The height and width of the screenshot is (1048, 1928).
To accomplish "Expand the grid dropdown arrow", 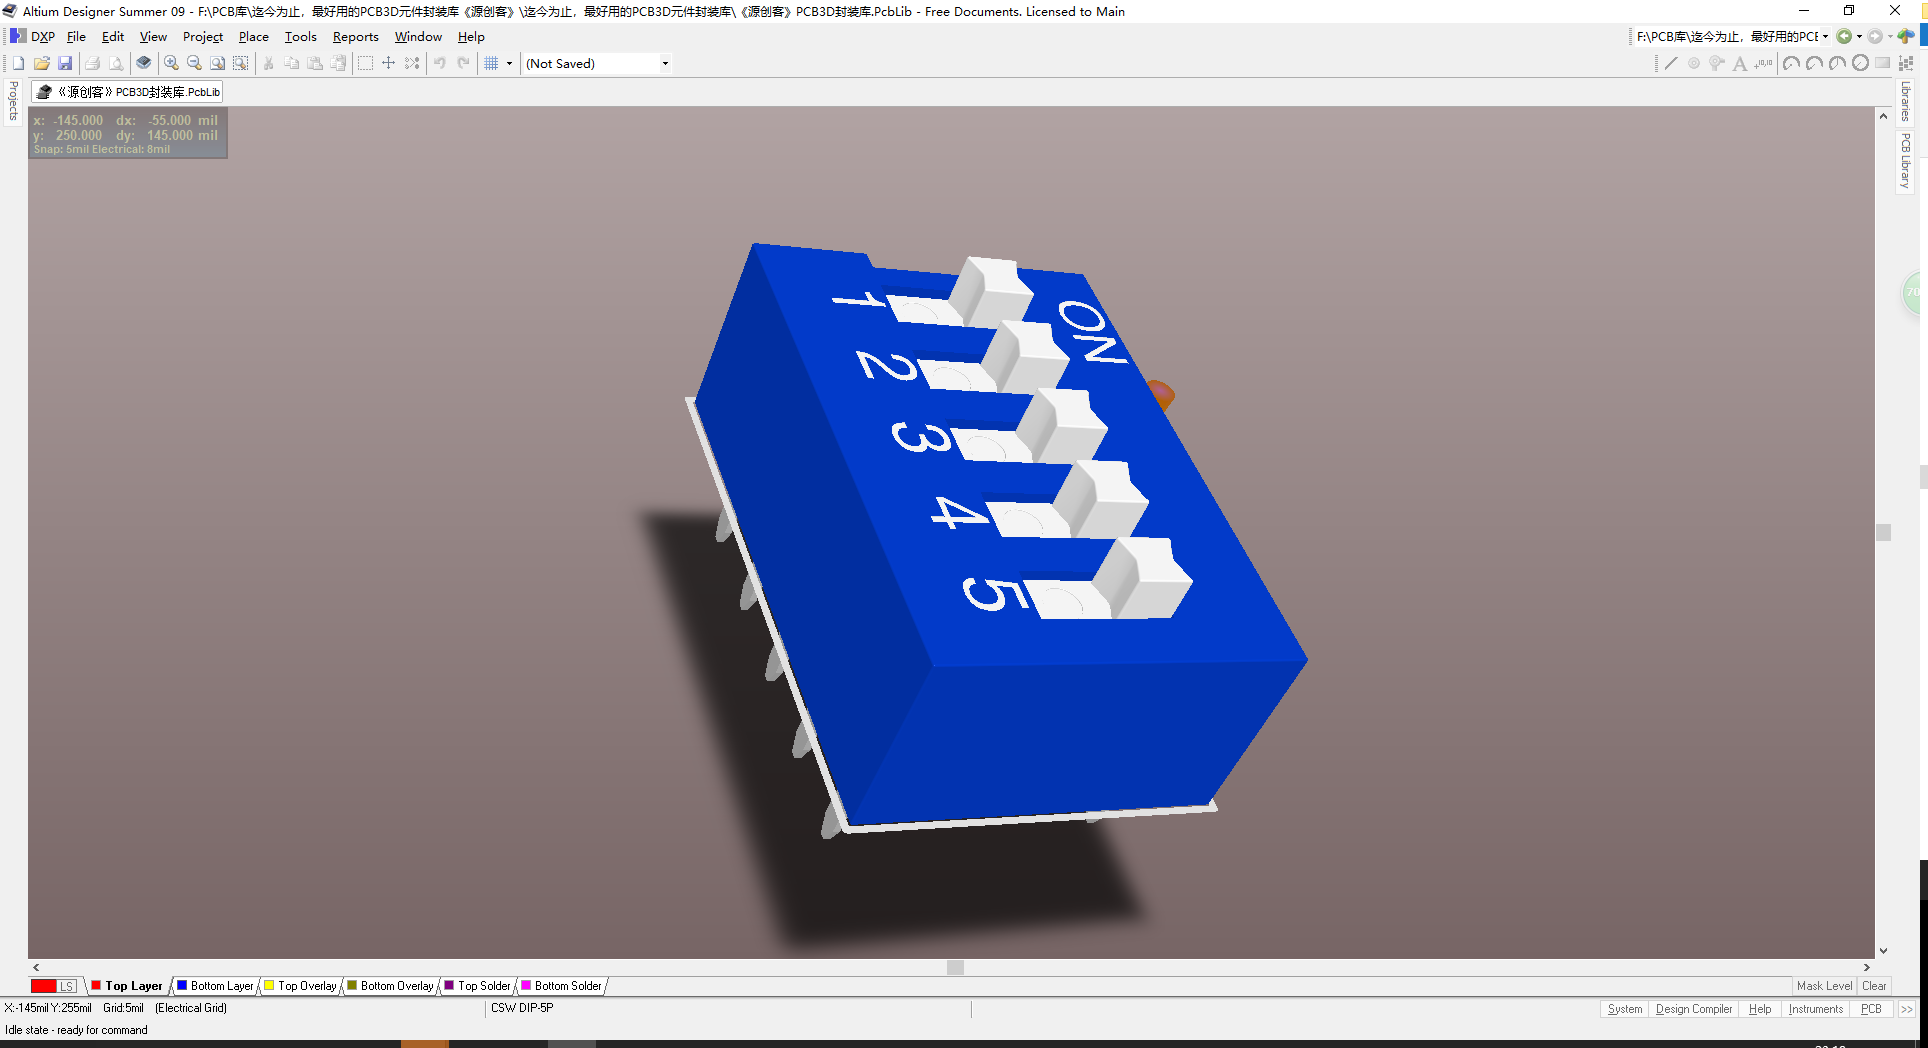I will pos(509,63).
